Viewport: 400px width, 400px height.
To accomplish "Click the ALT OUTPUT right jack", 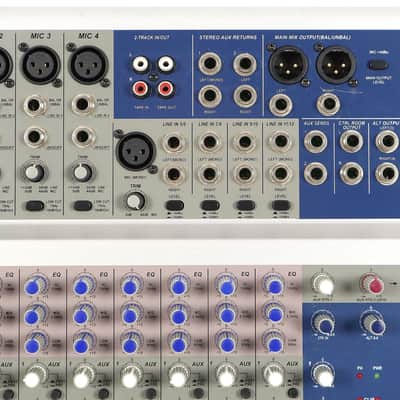I will (x=387, y=173).
